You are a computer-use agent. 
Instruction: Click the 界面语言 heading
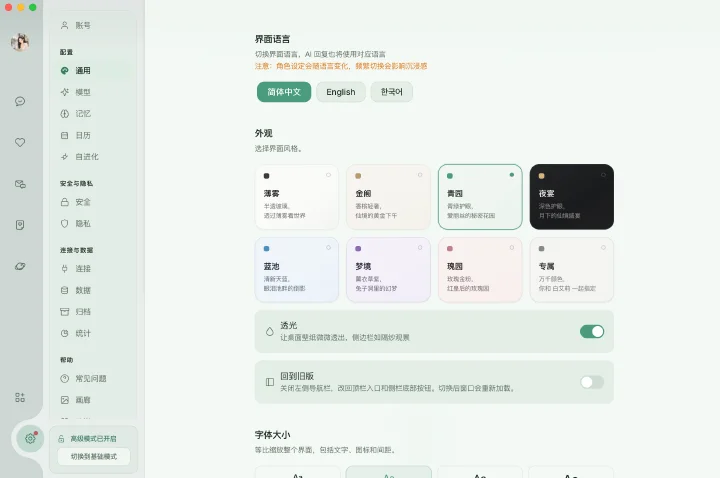pos(272,39)
